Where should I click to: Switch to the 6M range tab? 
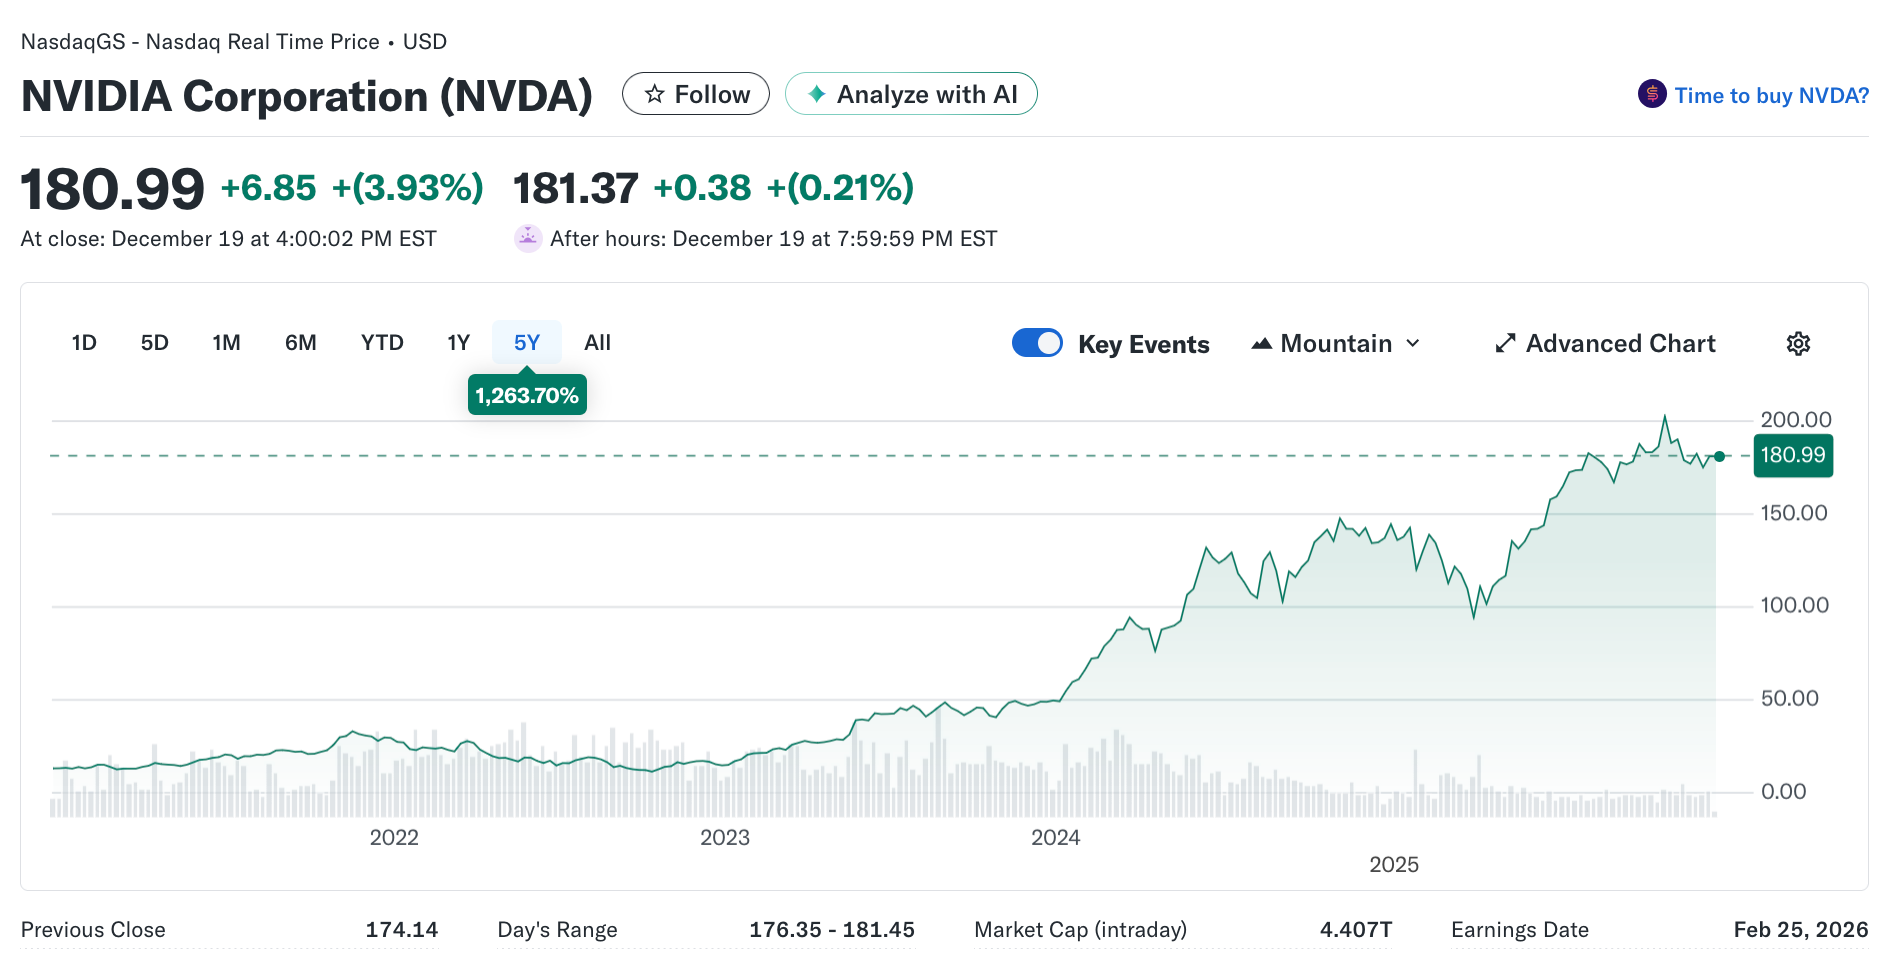(300, 343)
